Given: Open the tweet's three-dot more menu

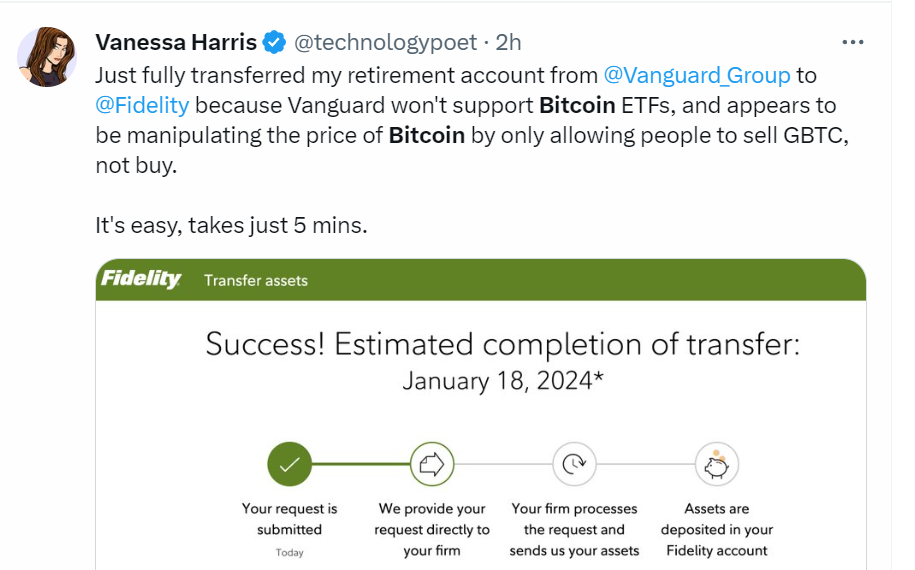Looking at the screenshot, I should [x=853, y=42].
